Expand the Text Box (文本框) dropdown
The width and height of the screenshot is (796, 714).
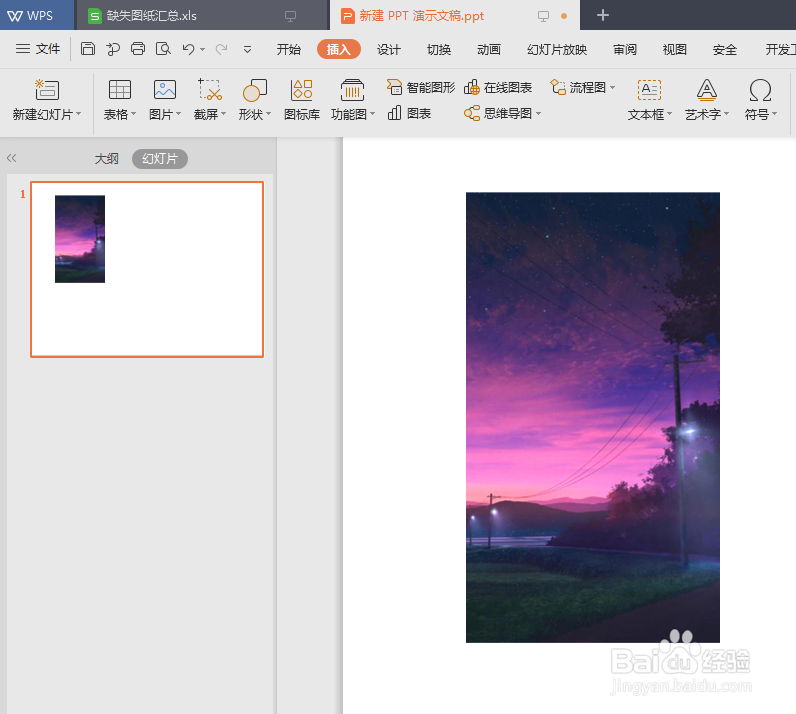click(670, 114)
